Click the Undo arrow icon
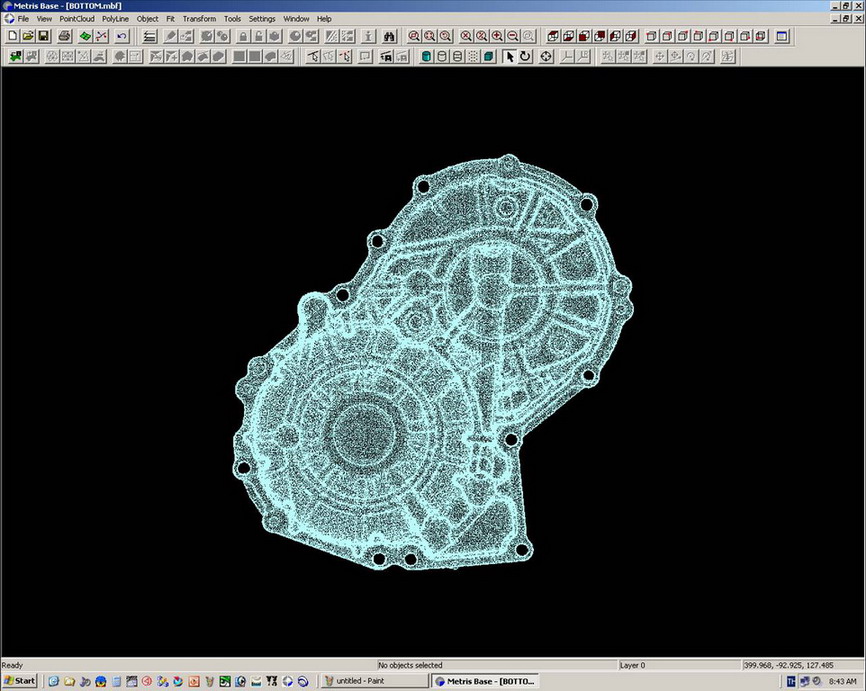866x691 pixels. pyautogui.click(x=122, y=36)
